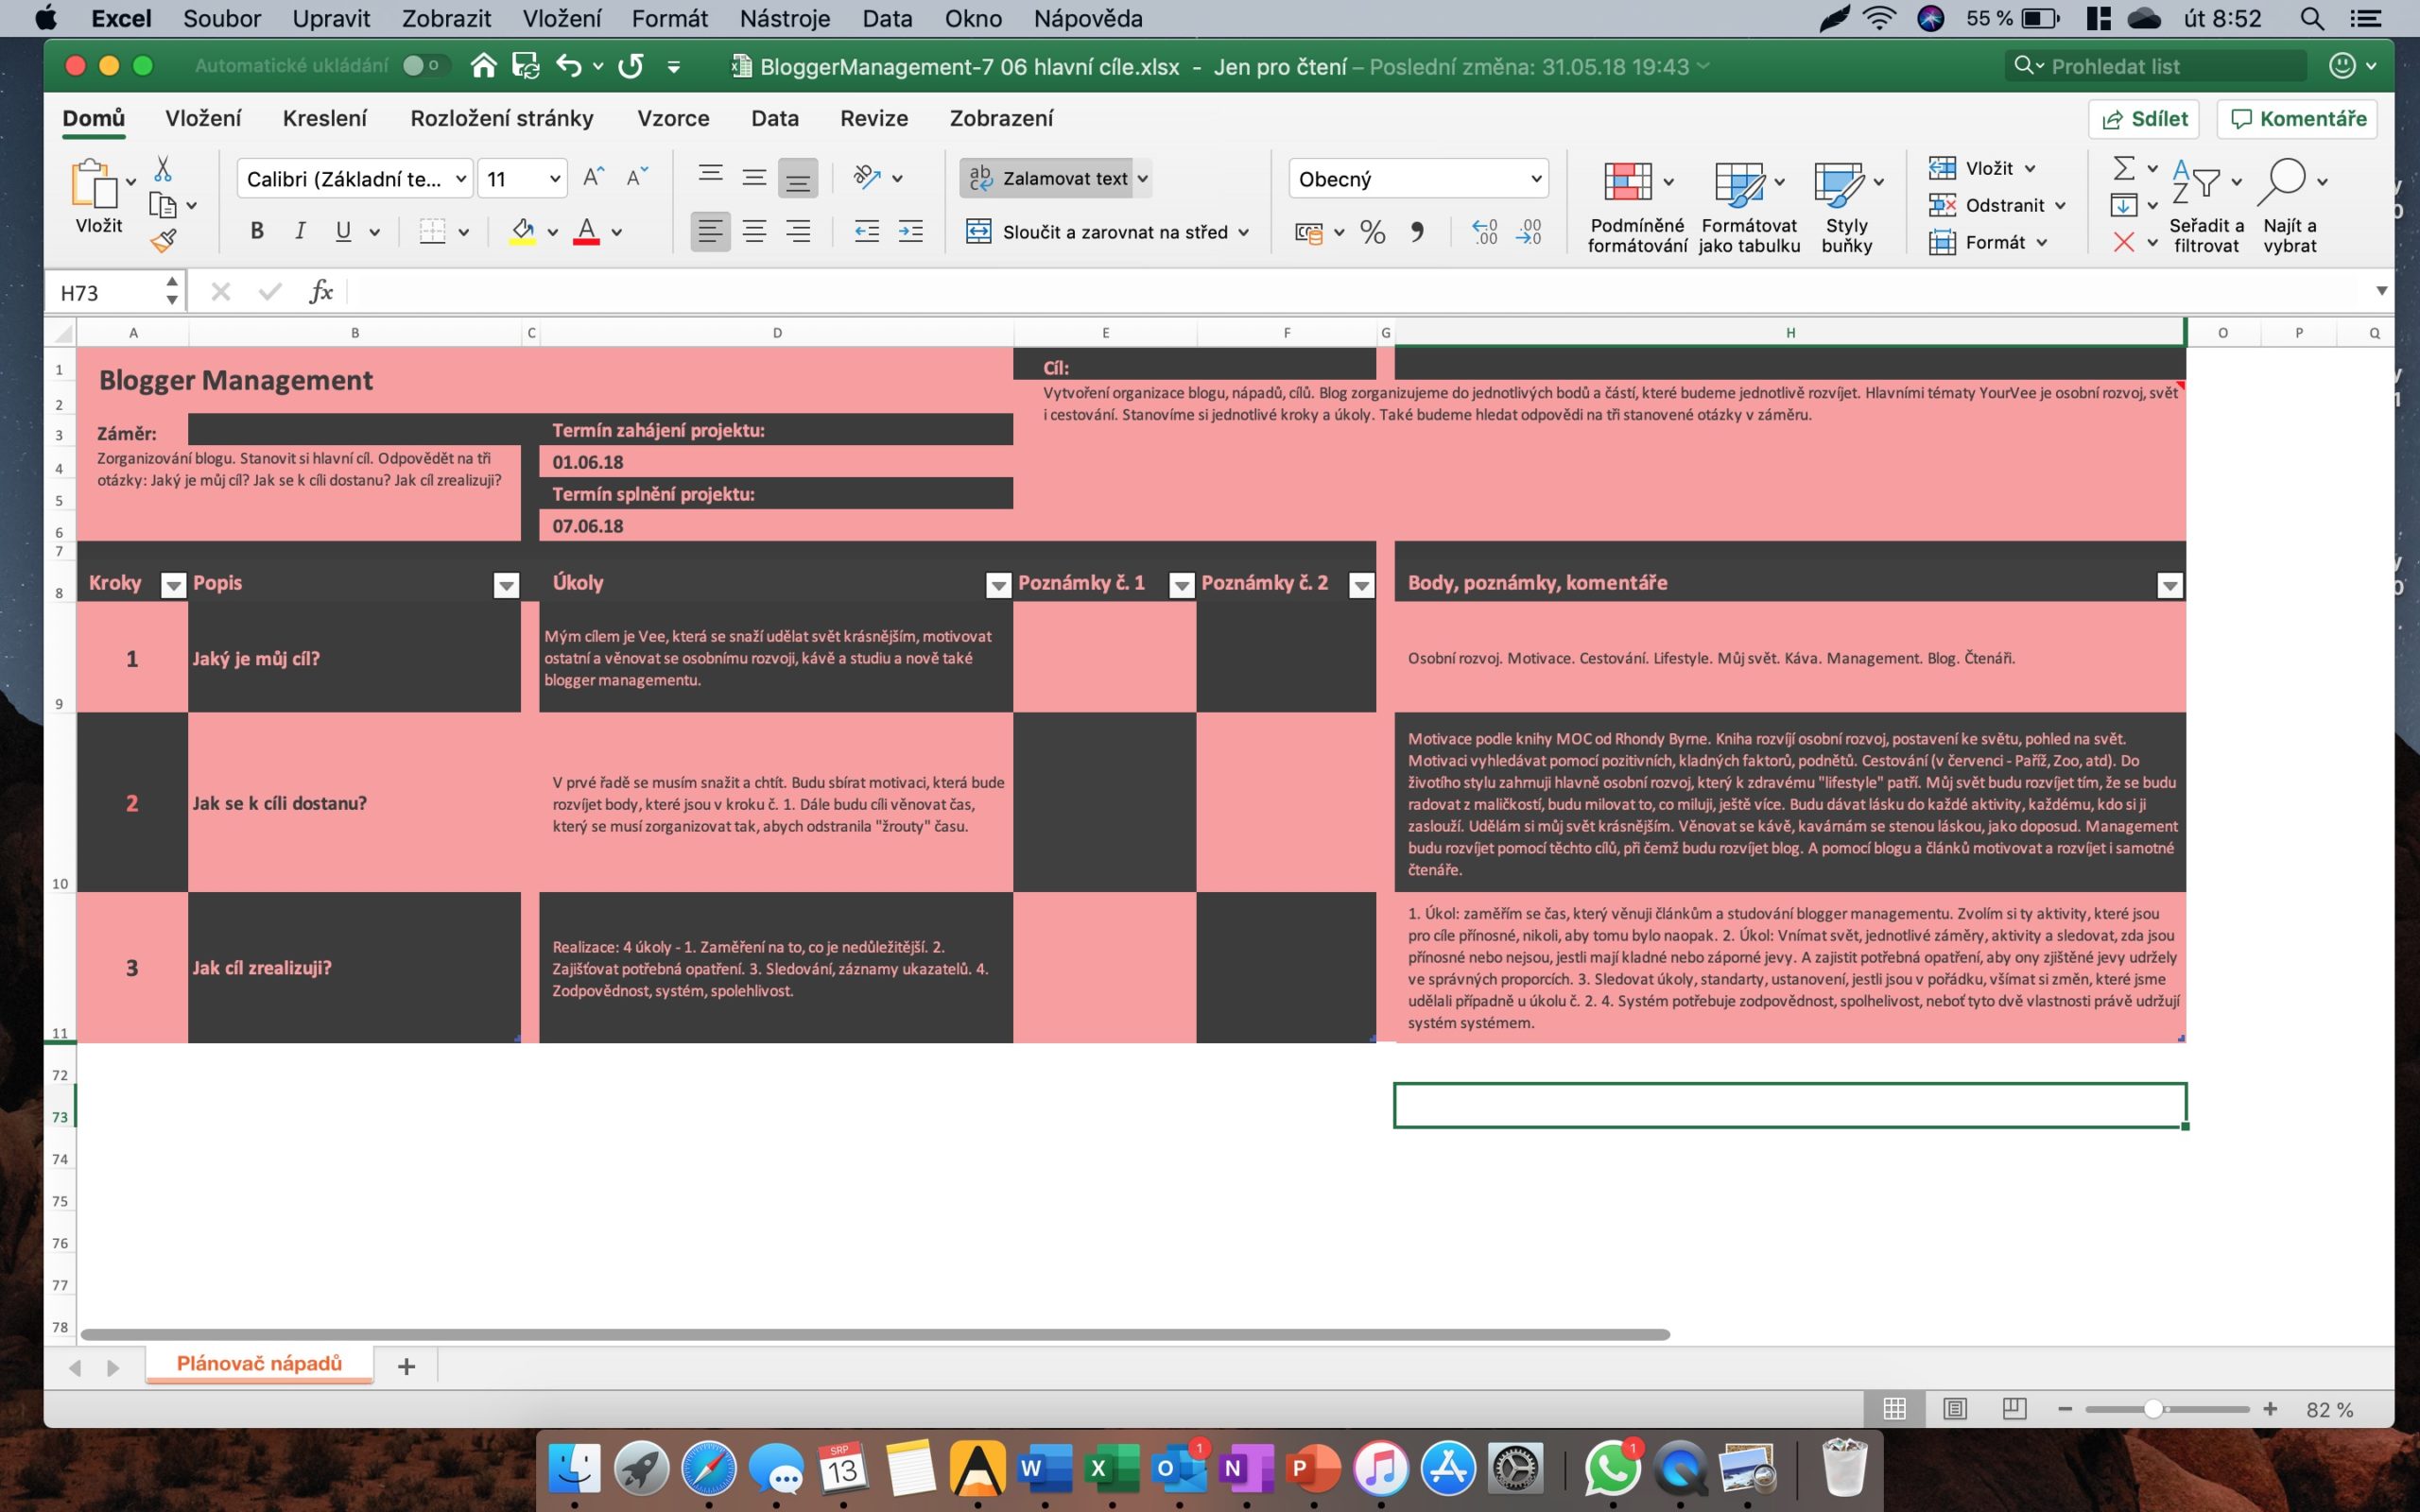Click the Undo arrow icon
The height and width of the screenshot is (1512, 2420).
570,65
